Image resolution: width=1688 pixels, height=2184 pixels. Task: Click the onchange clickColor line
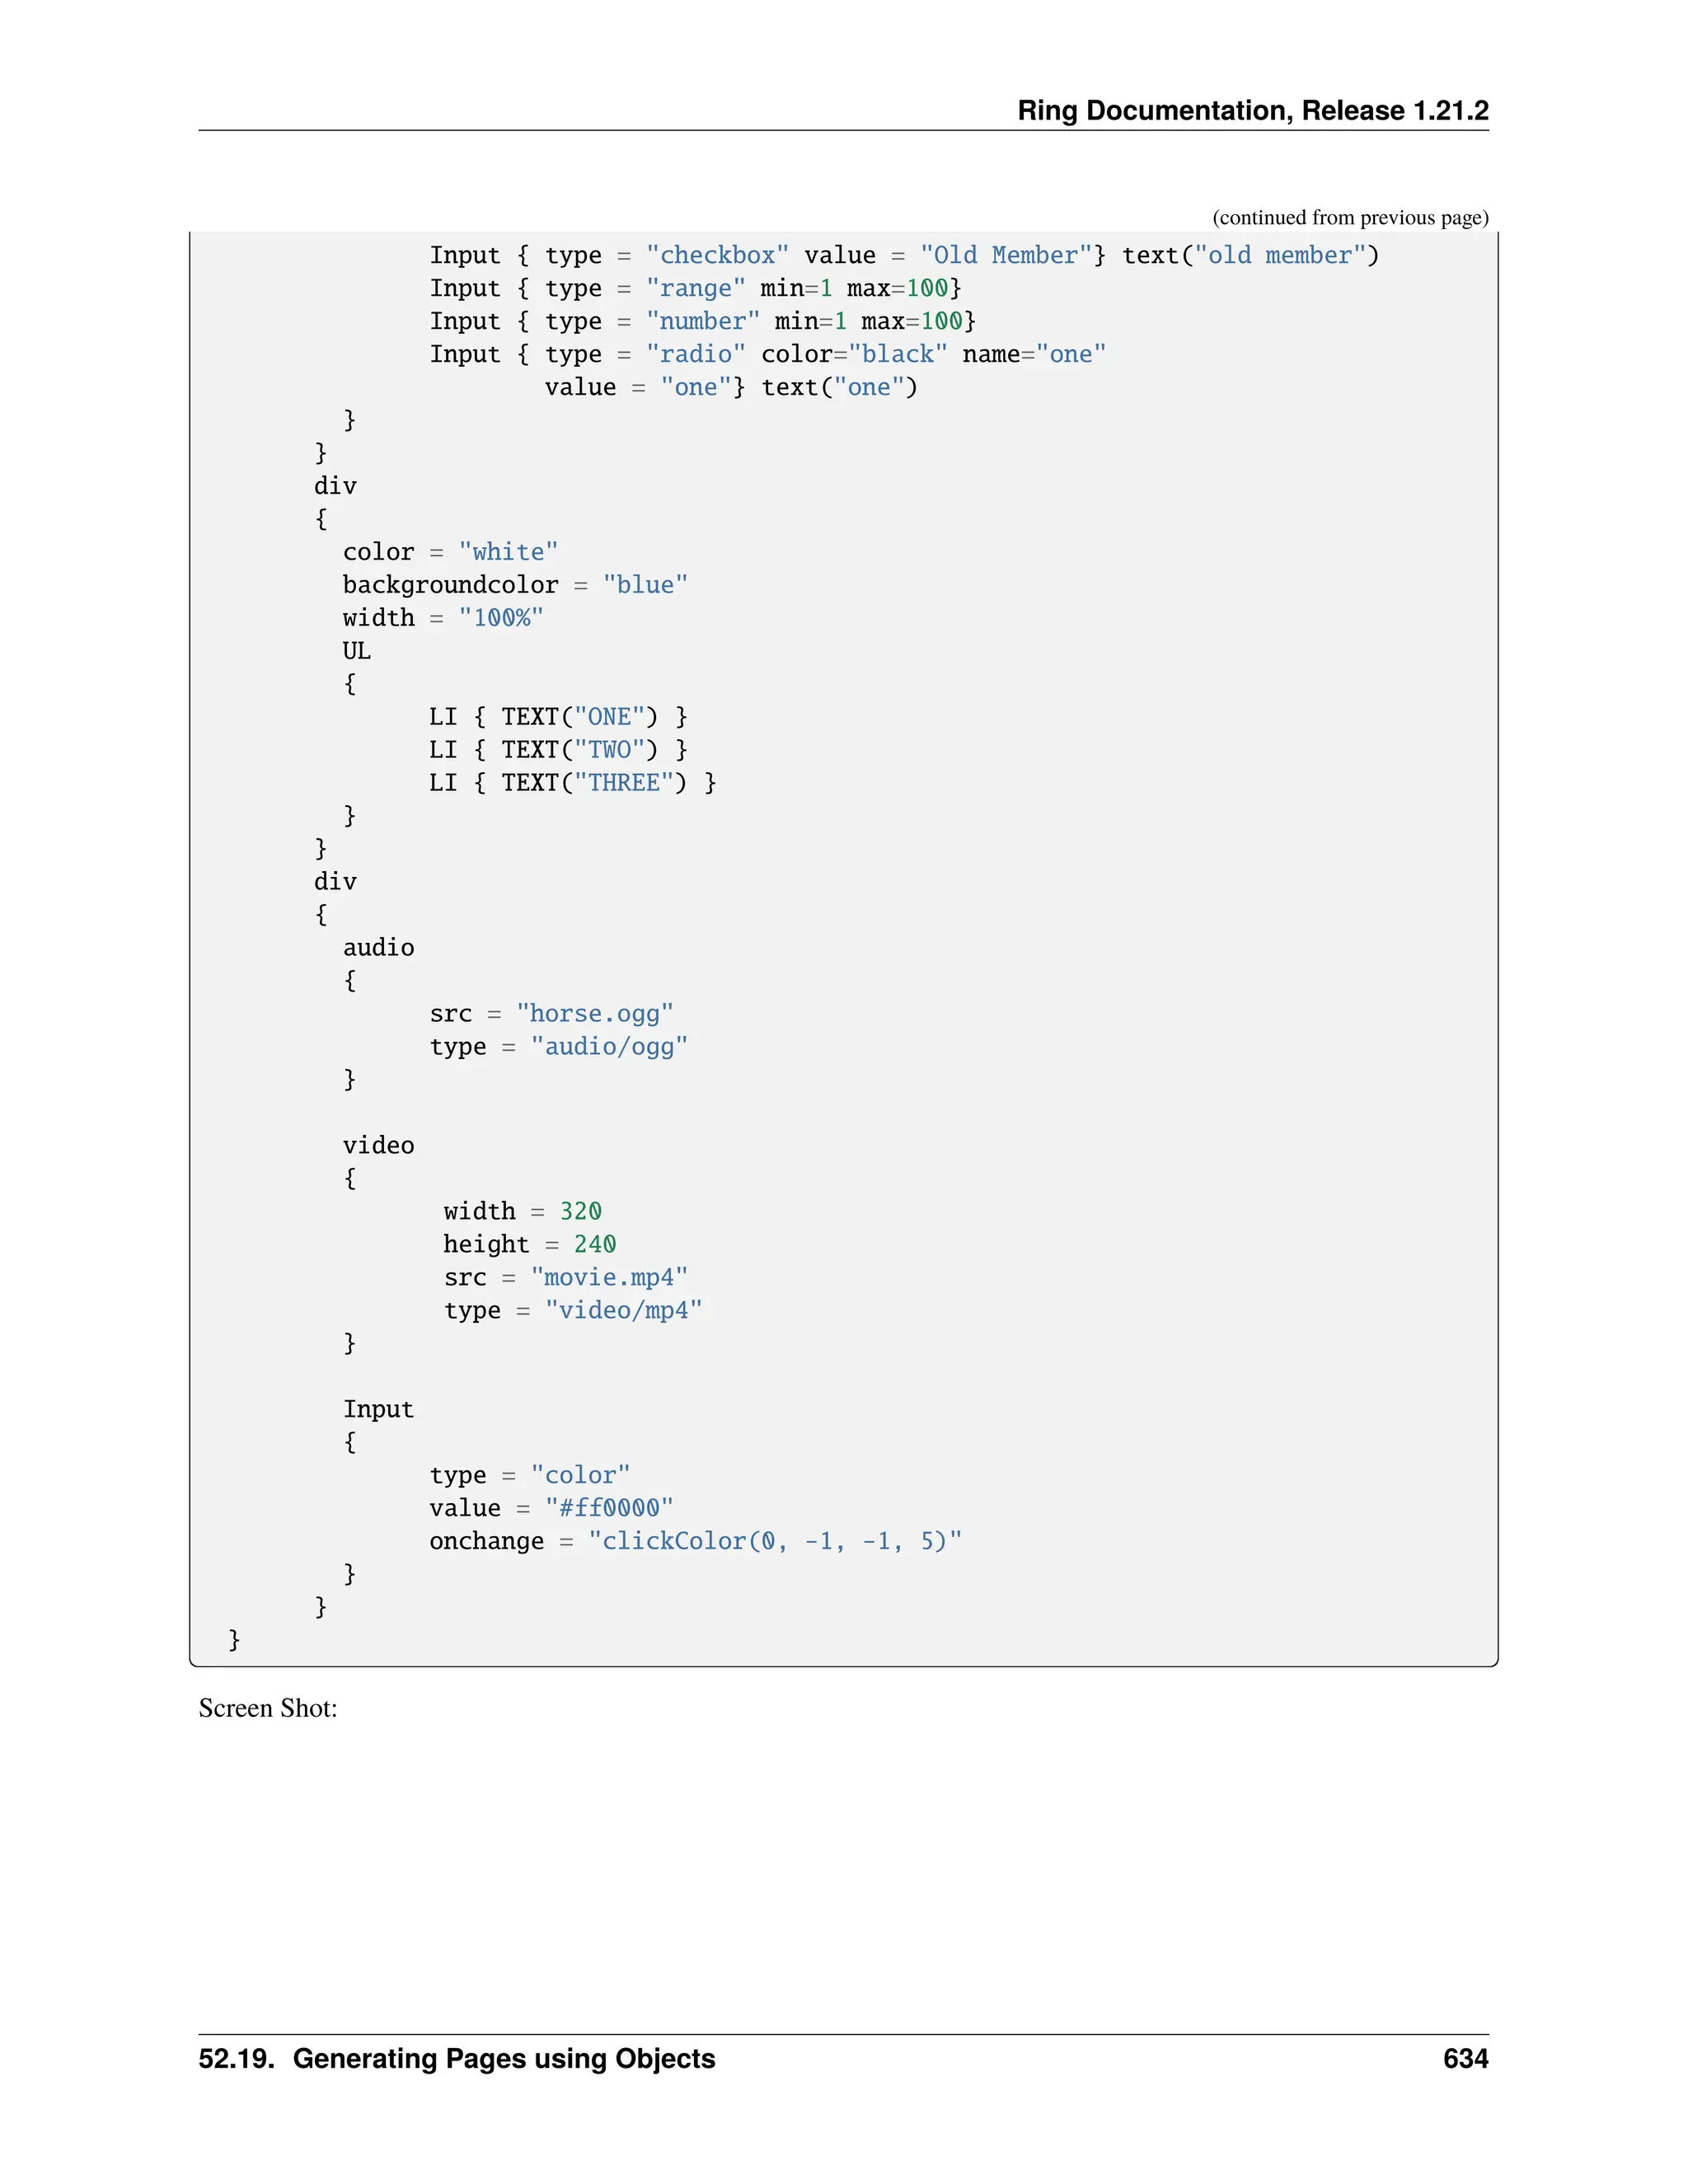coord(695,1542)
